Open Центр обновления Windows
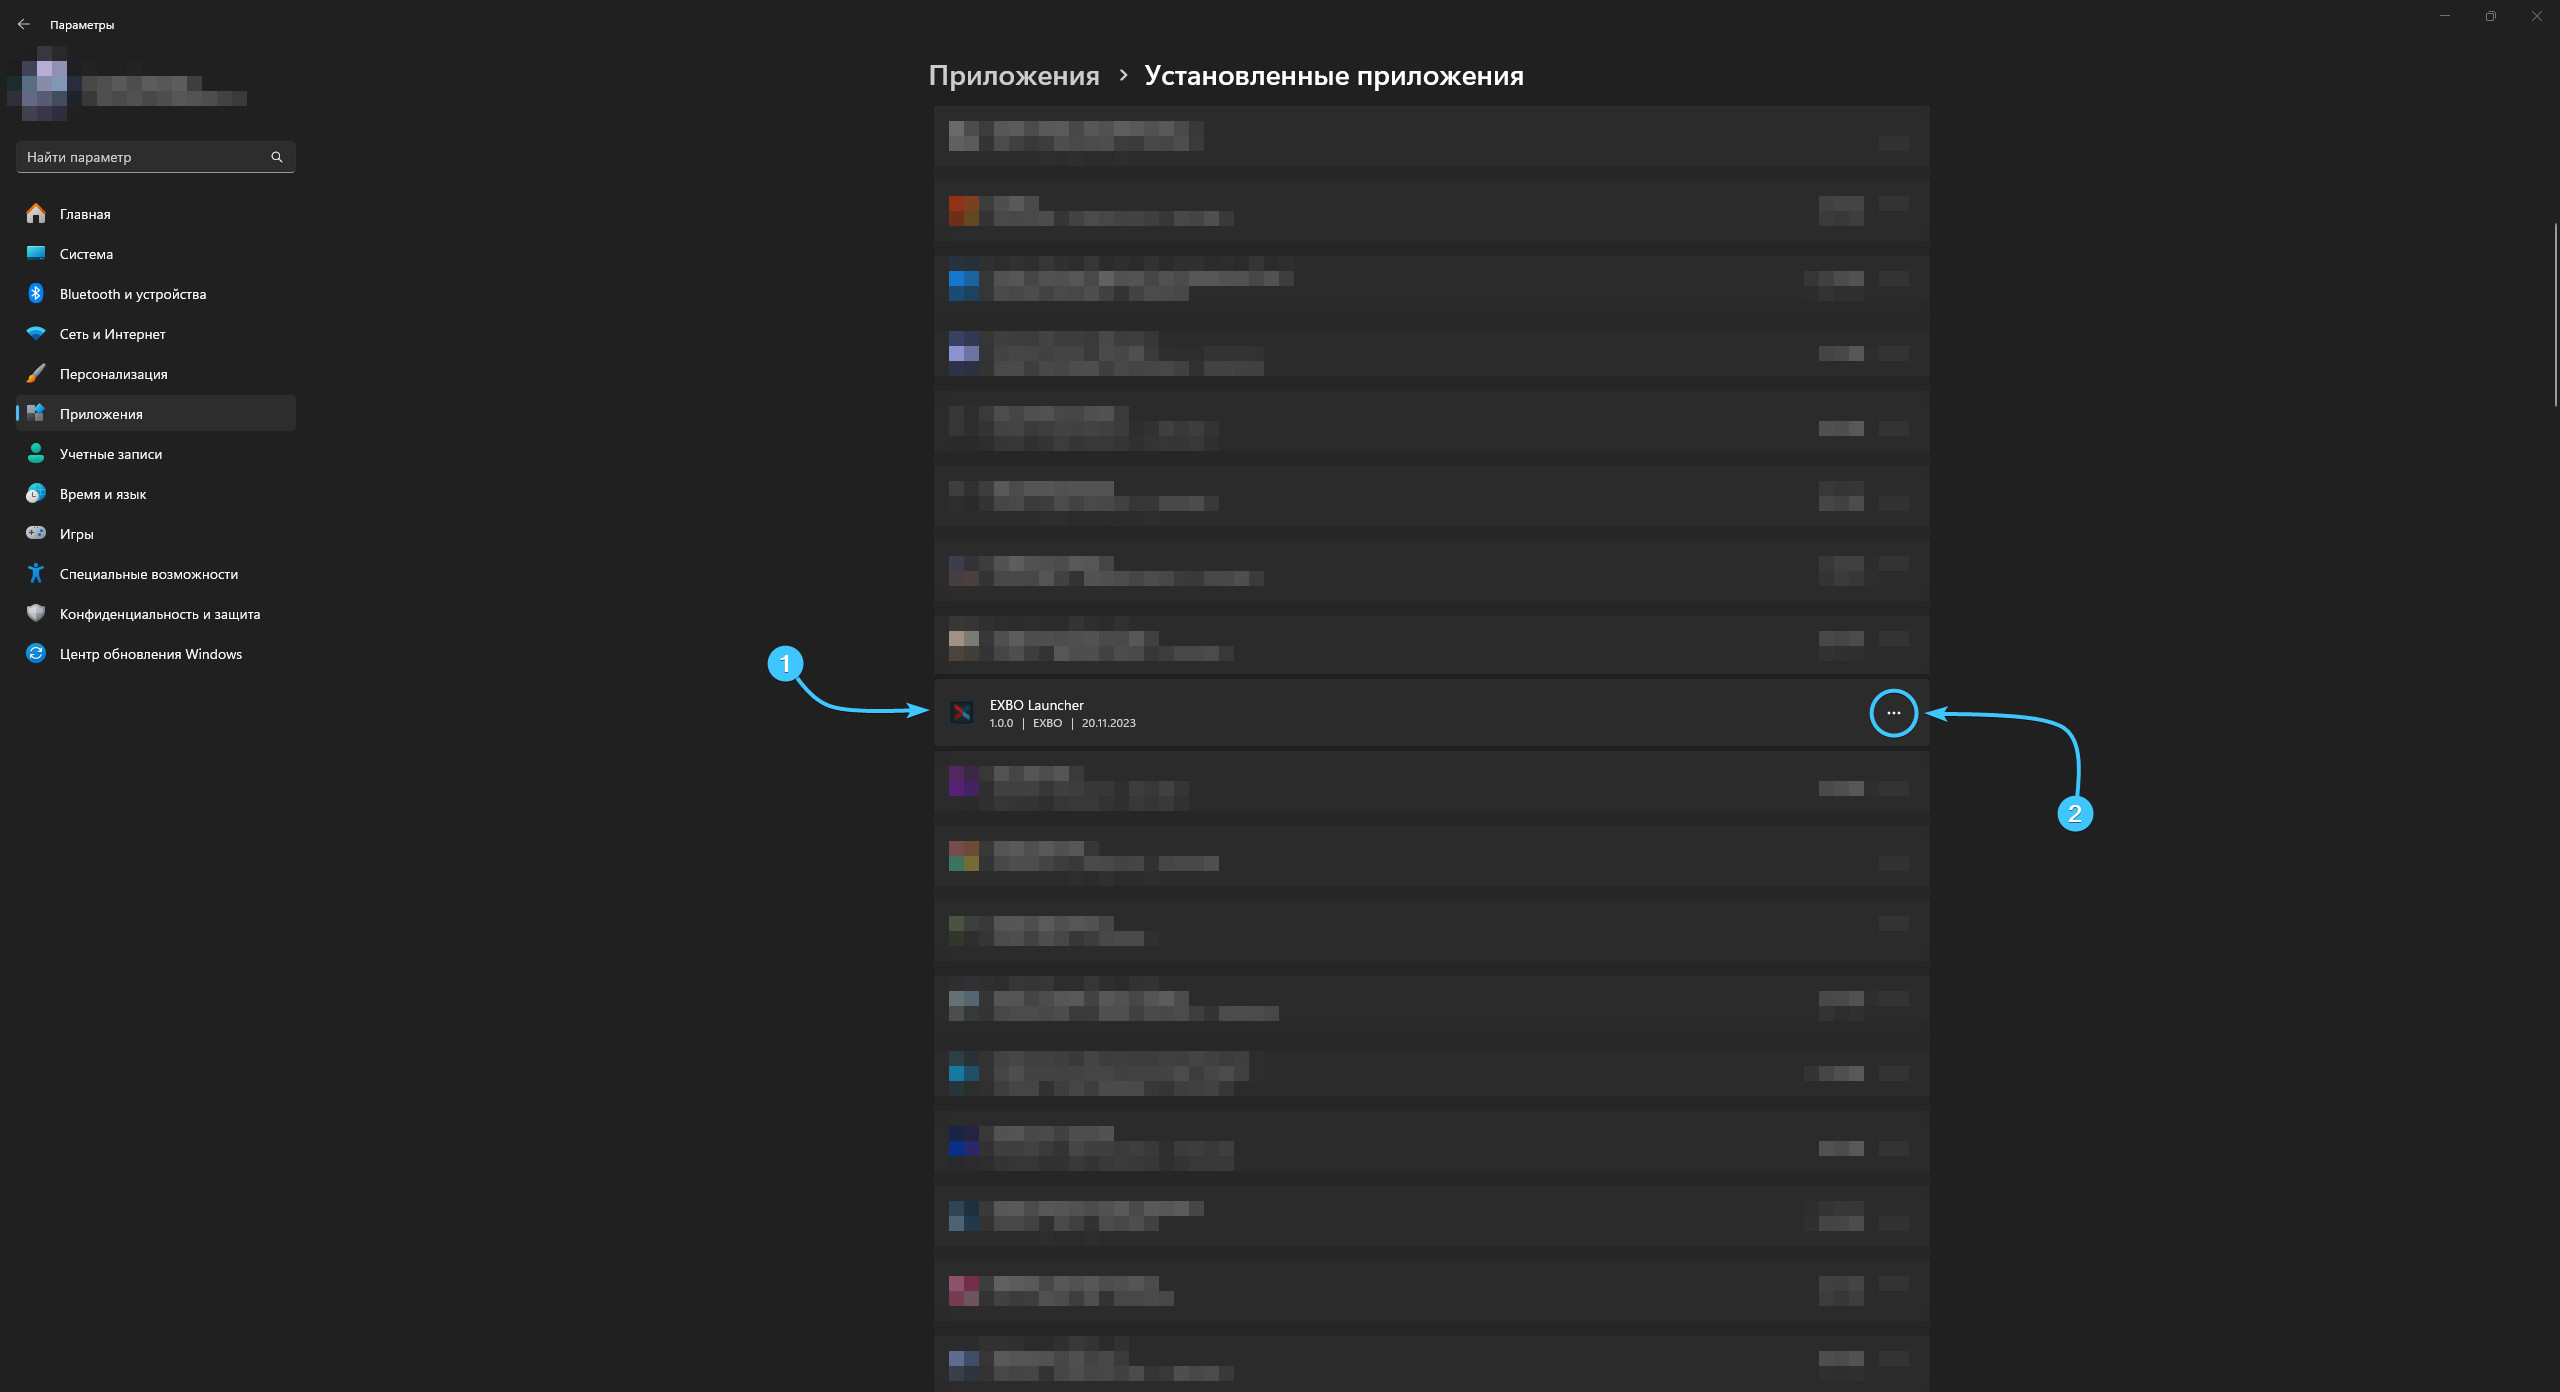 (x=150, y=654)
